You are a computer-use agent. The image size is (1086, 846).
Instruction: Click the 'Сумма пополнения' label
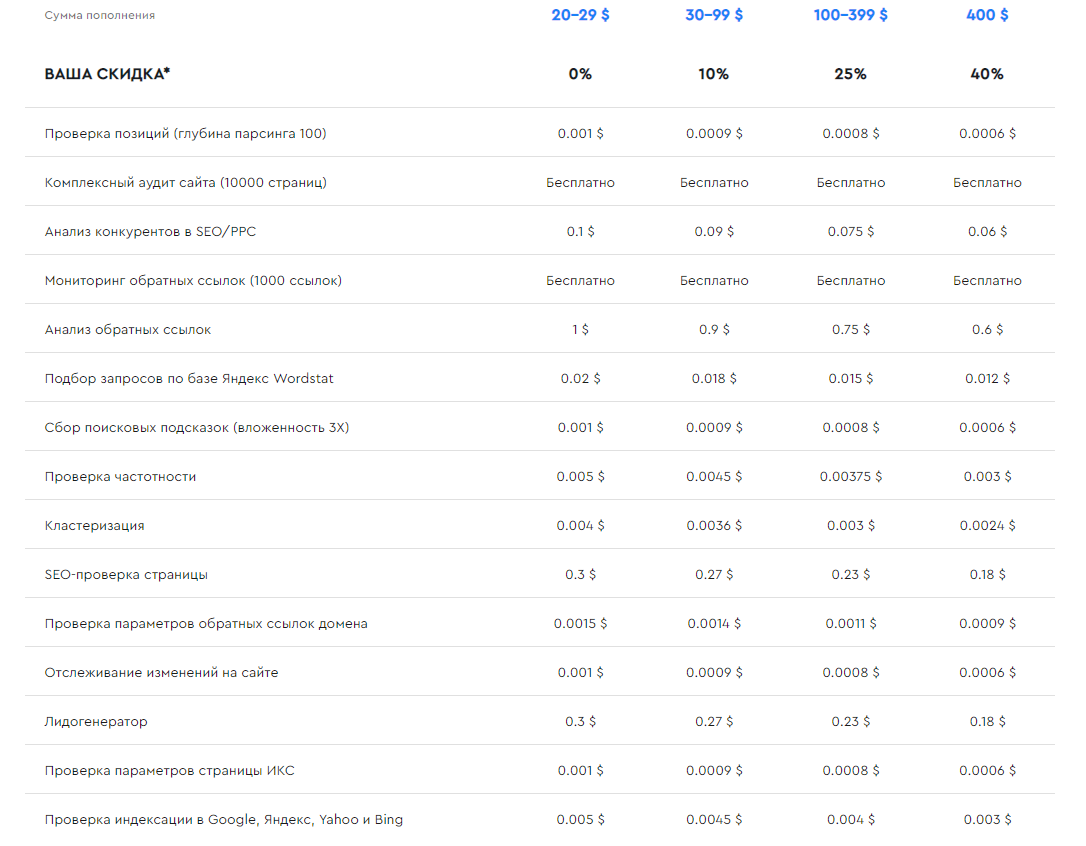(100, 15)
